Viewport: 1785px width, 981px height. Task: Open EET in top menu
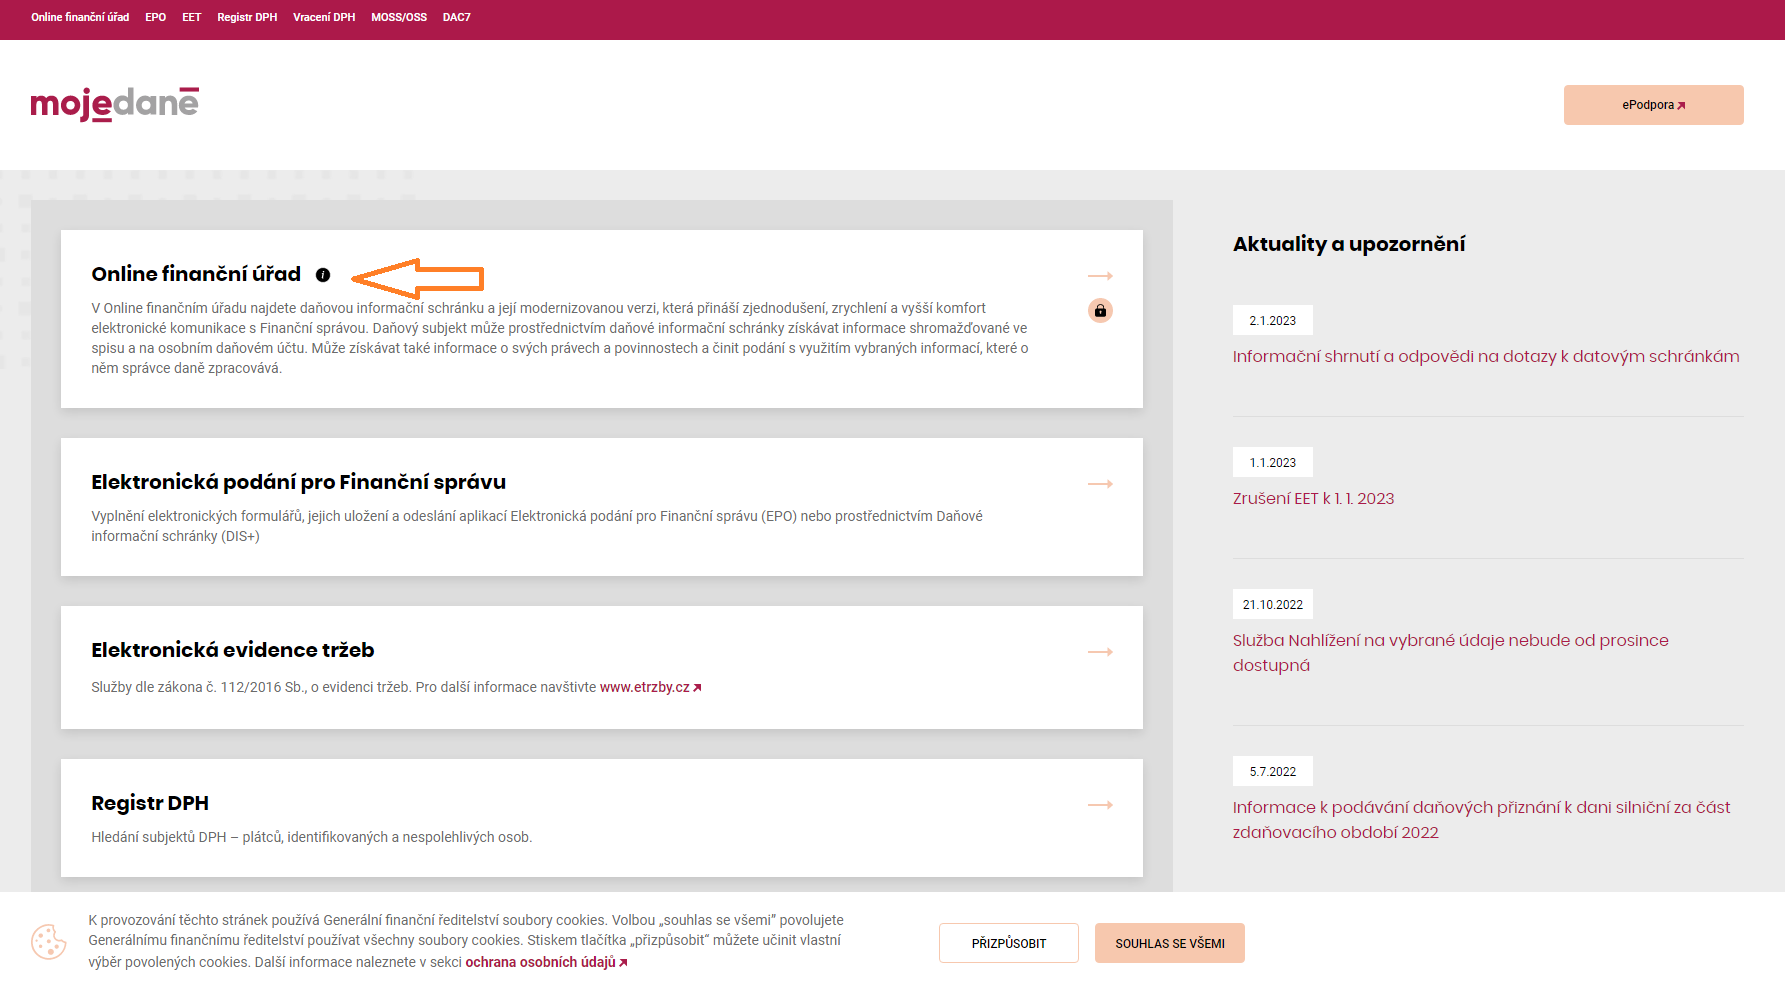pos(192,17)
